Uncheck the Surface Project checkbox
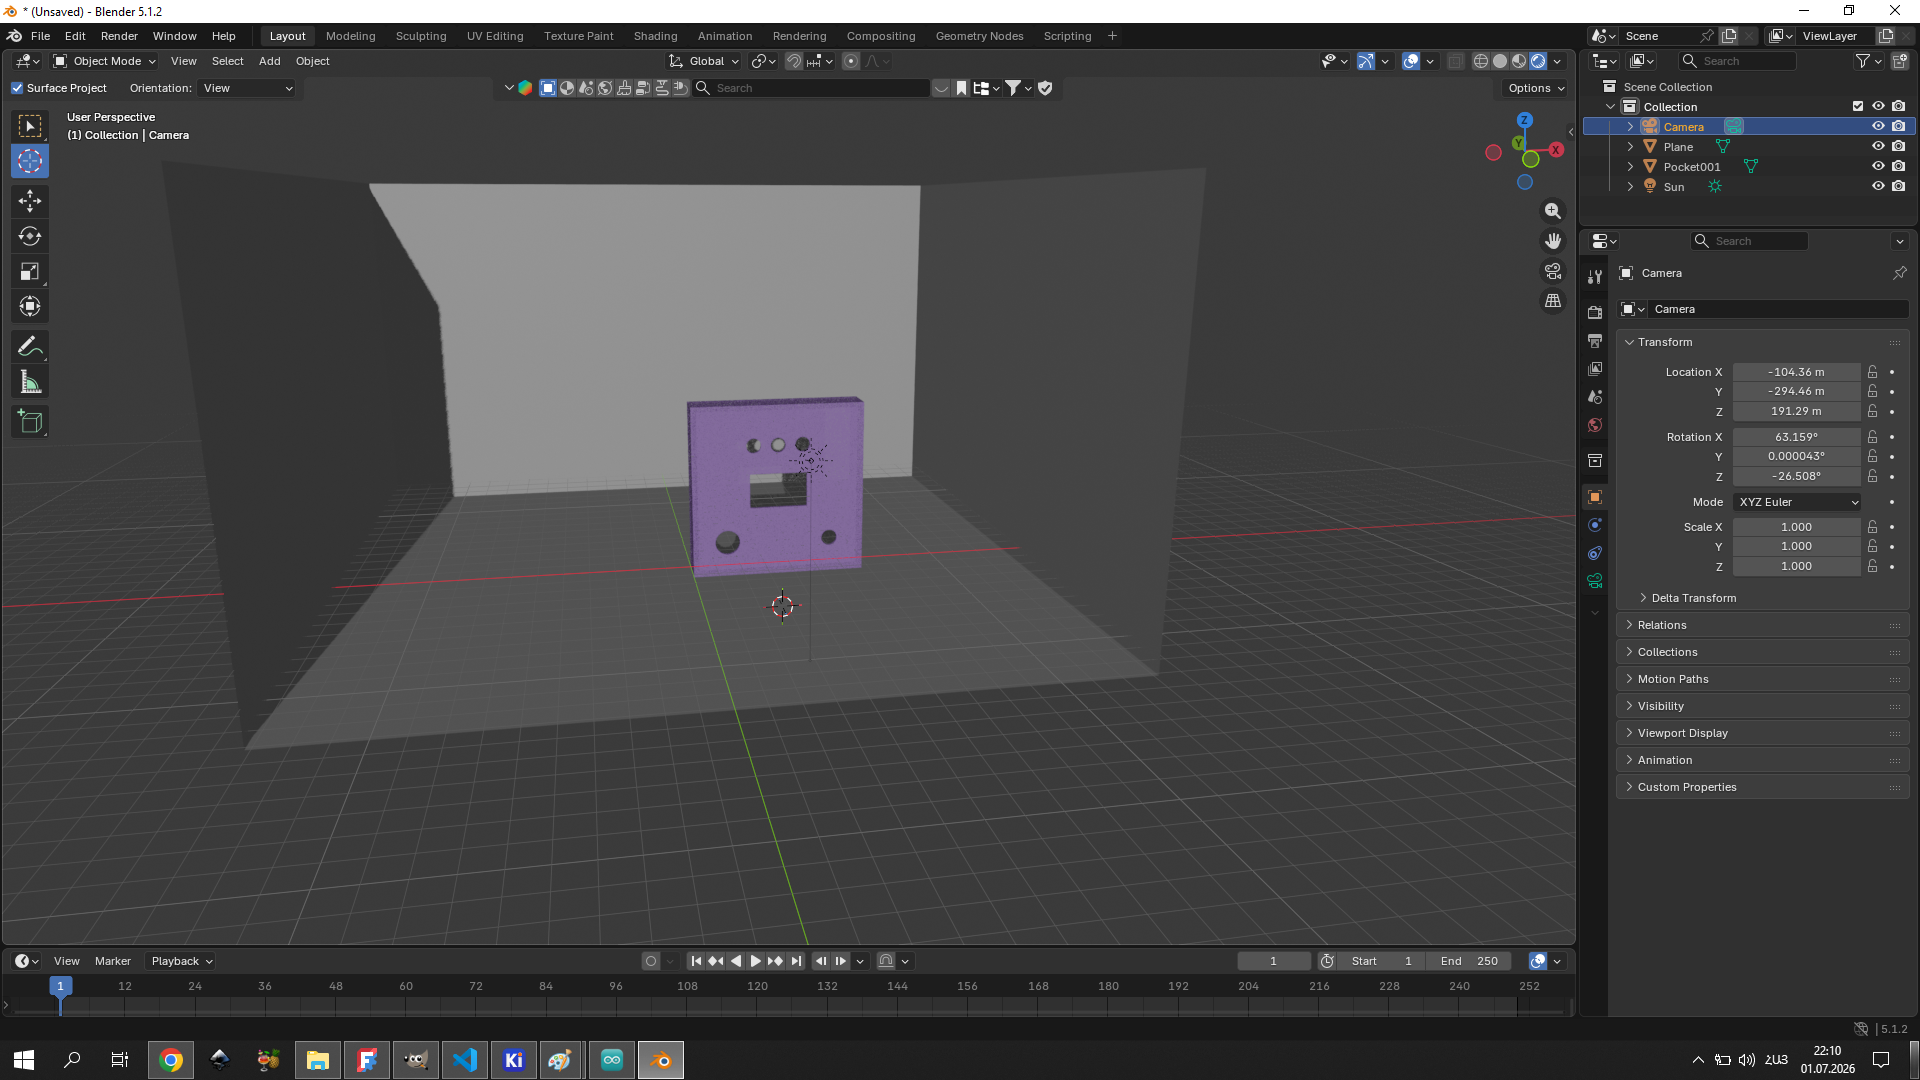 tap(17, 88)
